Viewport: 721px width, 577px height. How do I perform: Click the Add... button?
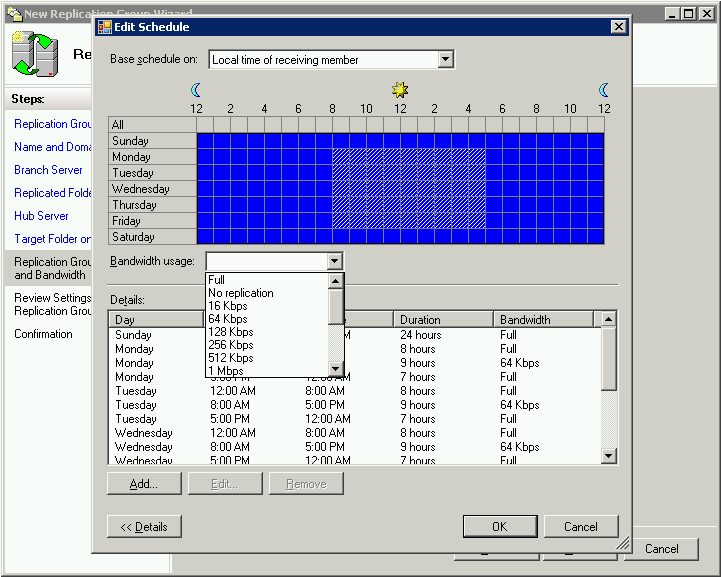[145, 484]
